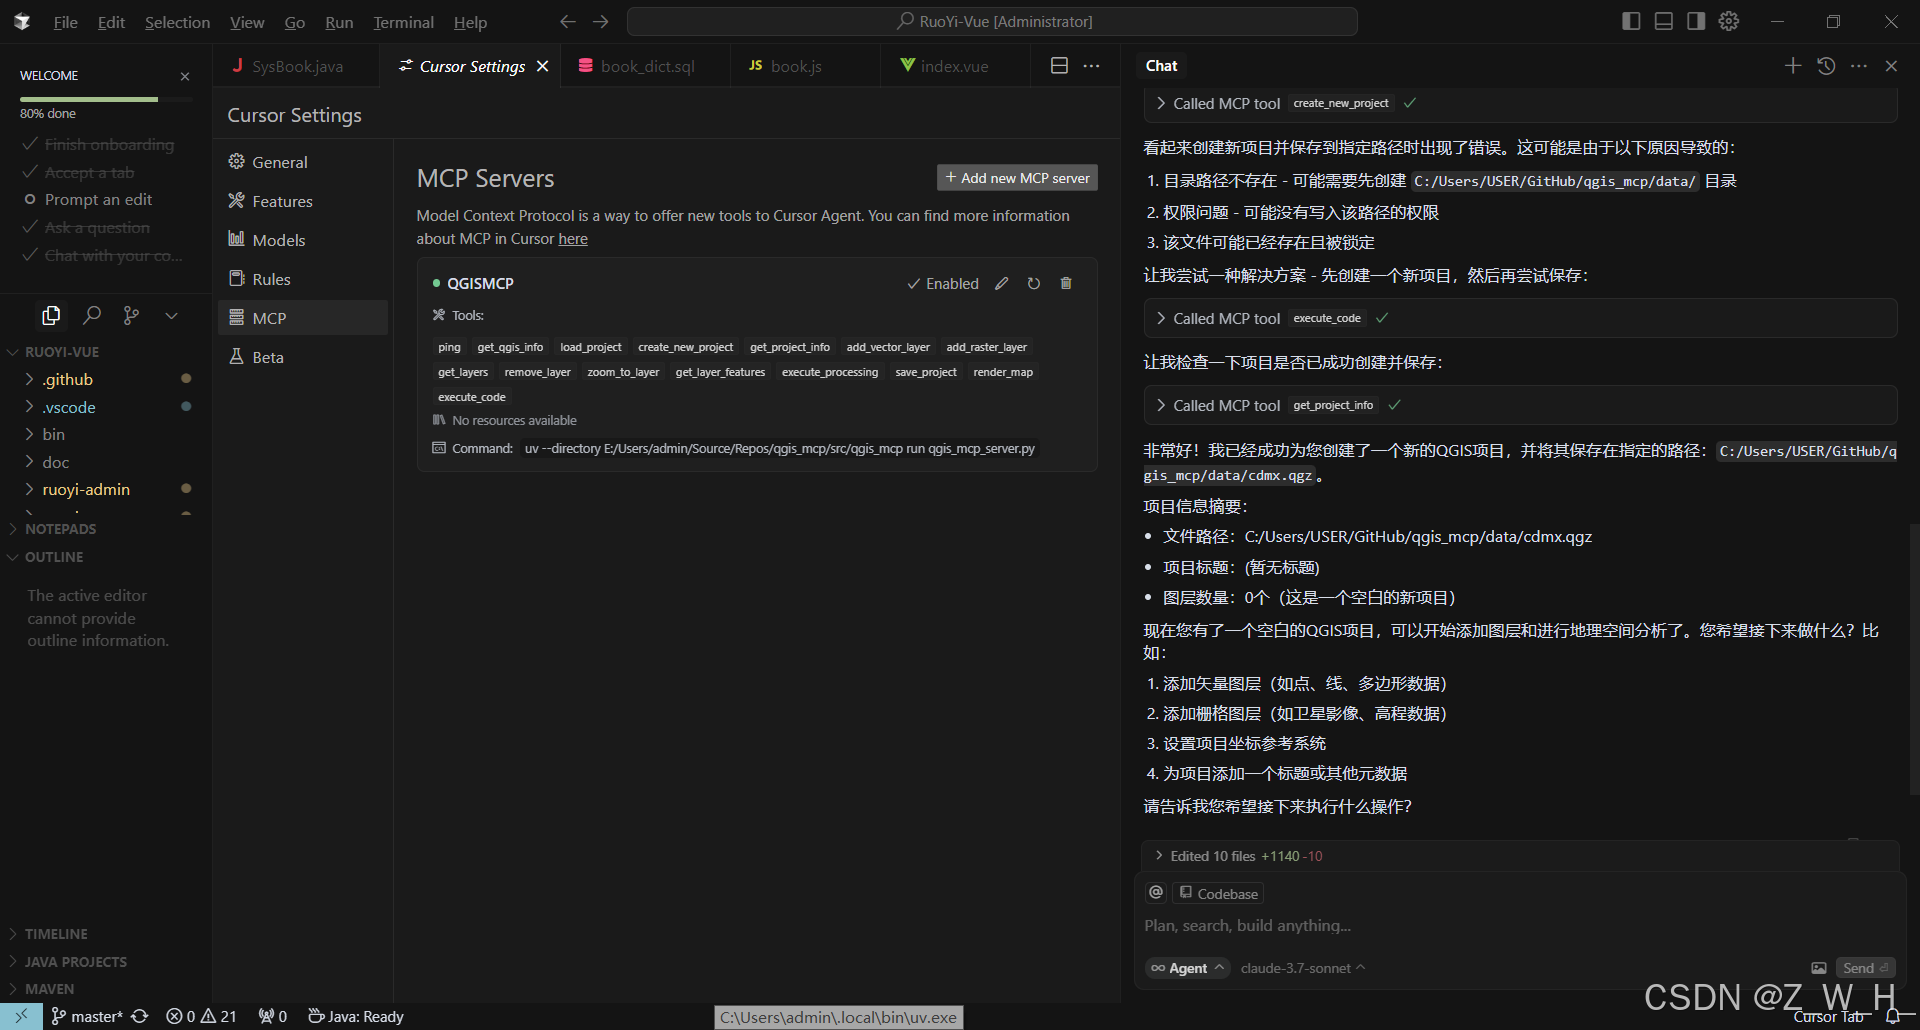This screenshot has width=1920, height=1030.
Task: Refresh the QGISMCP server
Action: (x=1034, y=284)
